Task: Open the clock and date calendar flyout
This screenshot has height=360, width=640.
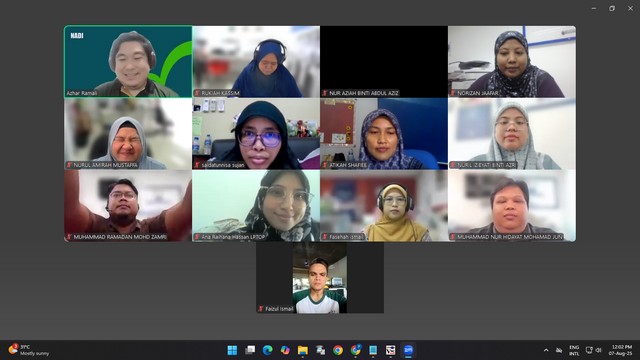Action: (x=621, y=350)
